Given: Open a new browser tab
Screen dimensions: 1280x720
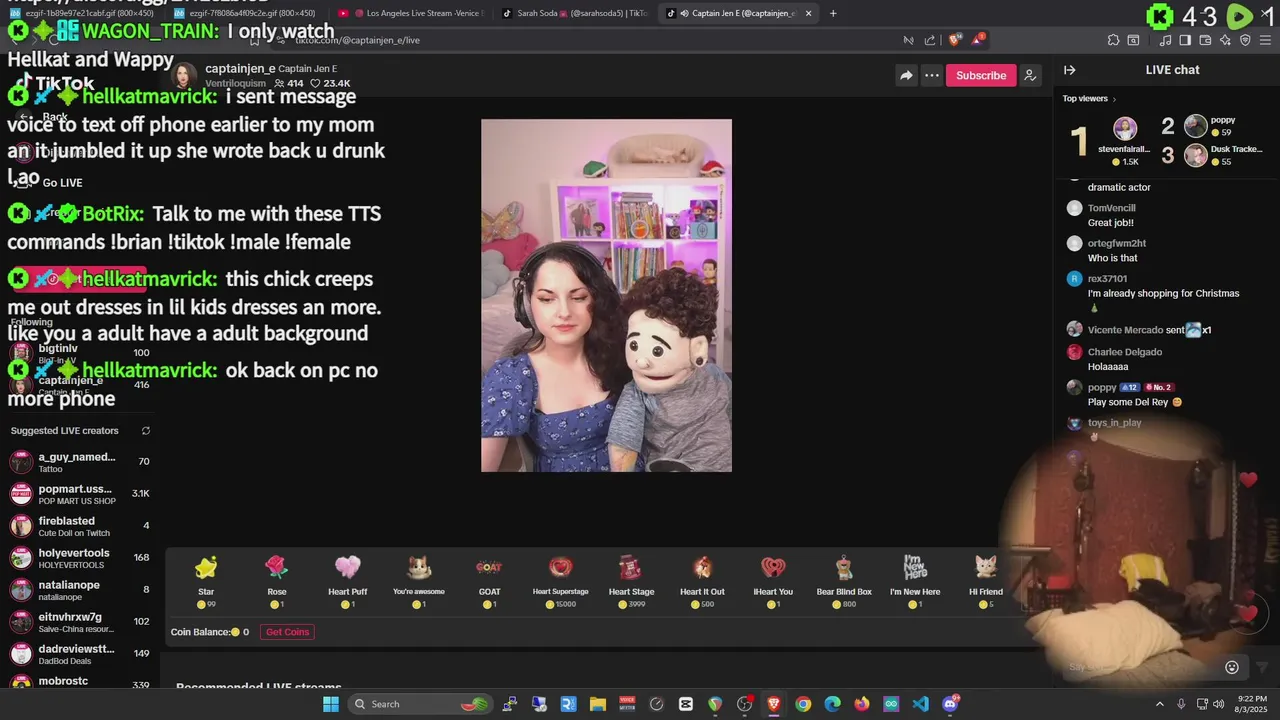Looking at the screenshot, I should (833, 13).
